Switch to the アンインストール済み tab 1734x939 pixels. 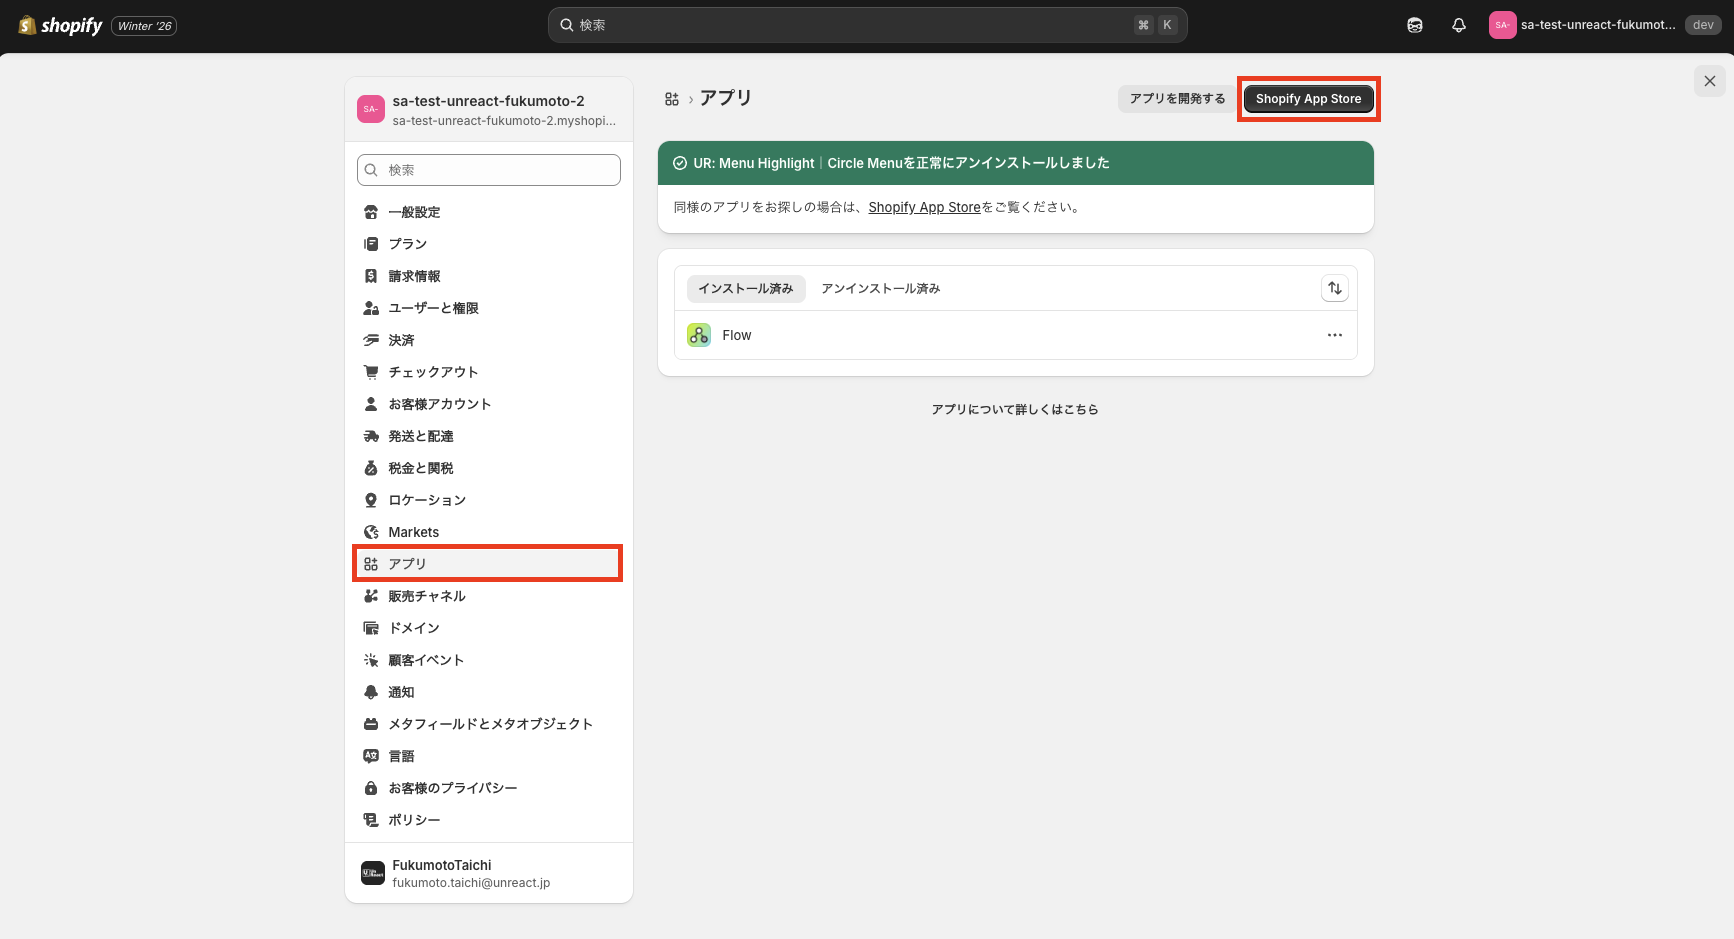pyautogui.click(x=879, y=288)
